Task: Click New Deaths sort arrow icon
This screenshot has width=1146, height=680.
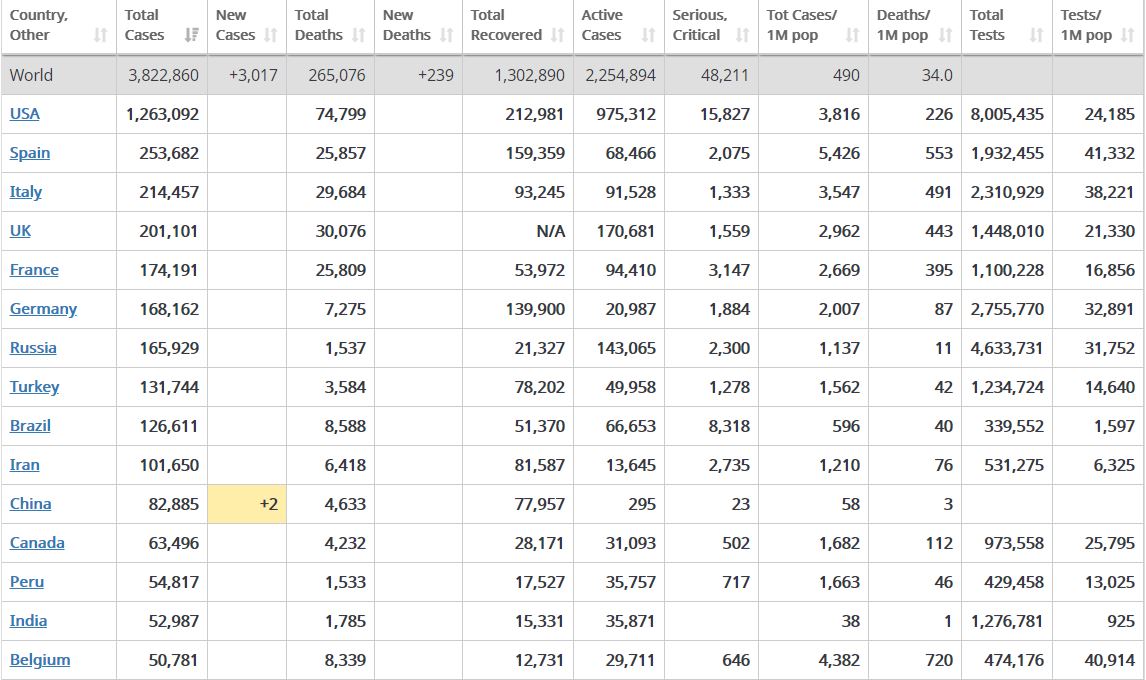Action: 446,36
